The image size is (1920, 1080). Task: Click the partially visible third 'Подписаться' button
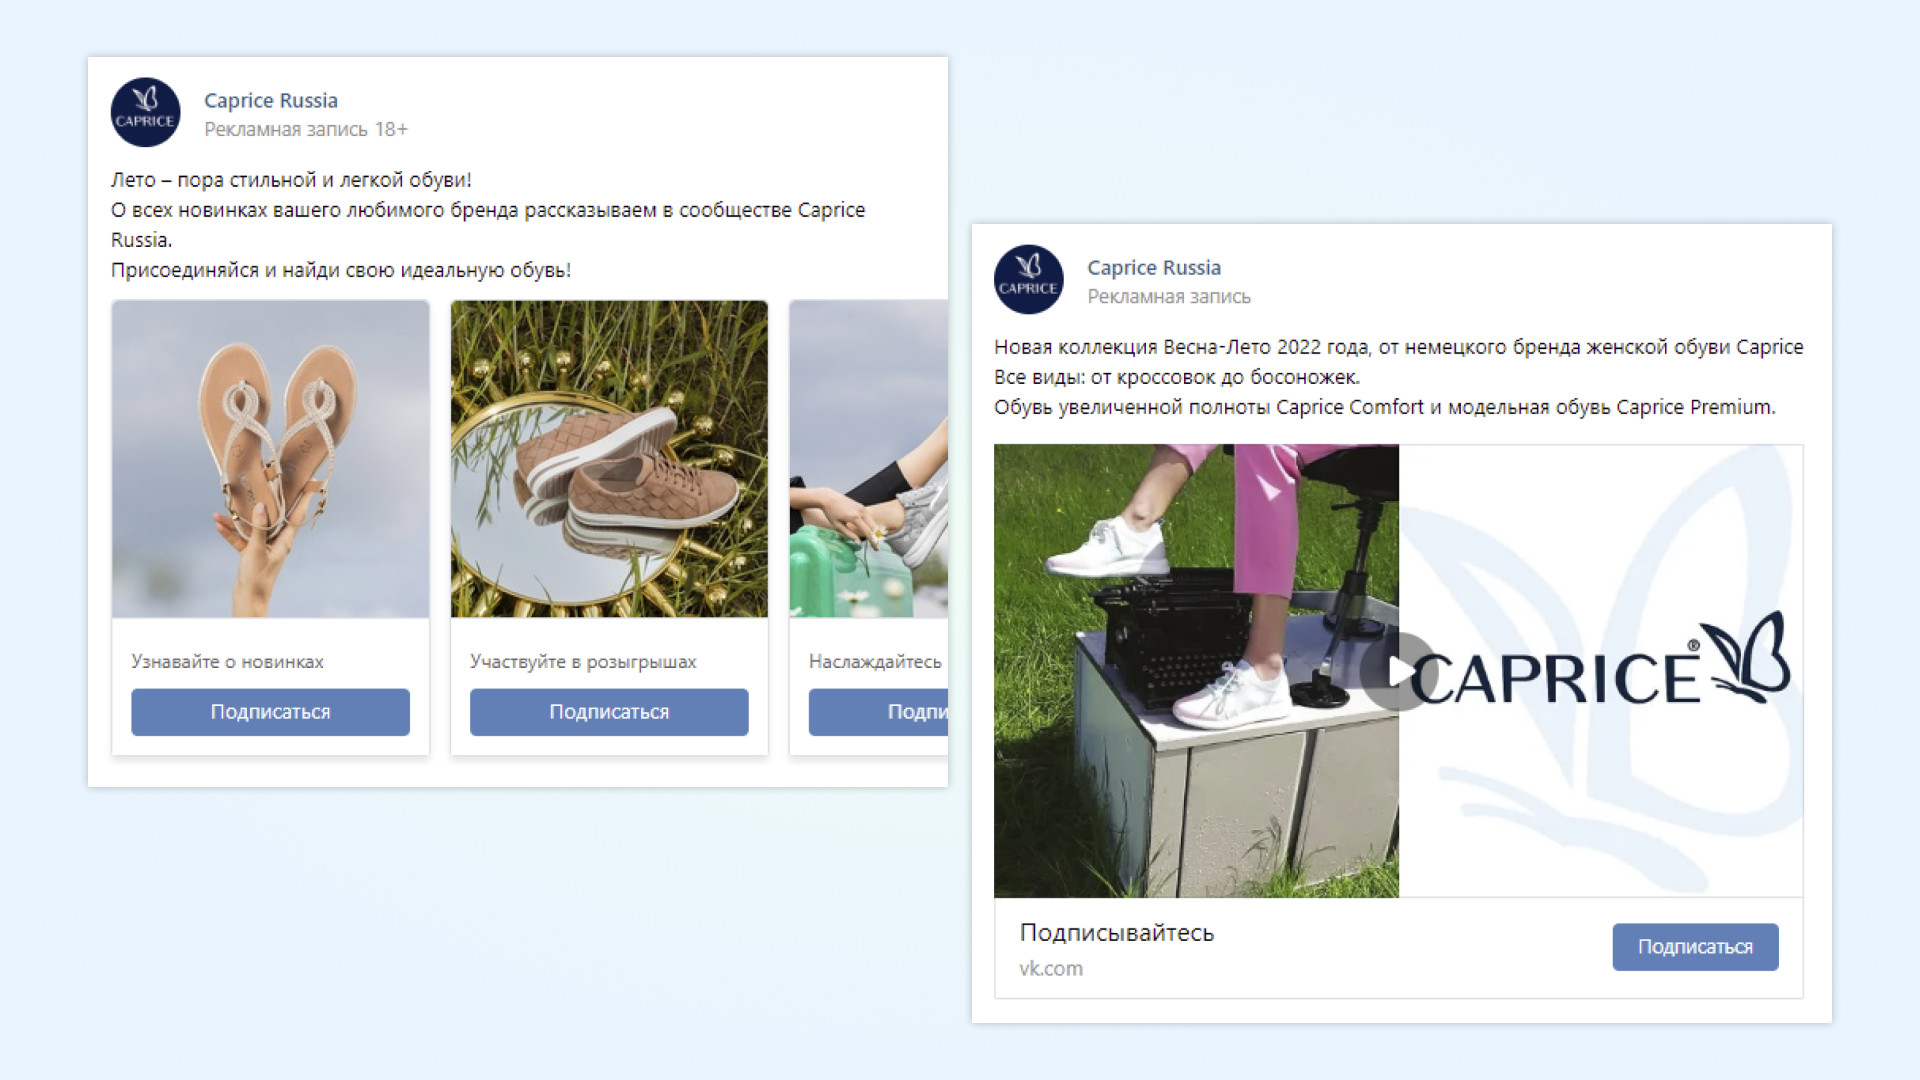tap(878, 712)
